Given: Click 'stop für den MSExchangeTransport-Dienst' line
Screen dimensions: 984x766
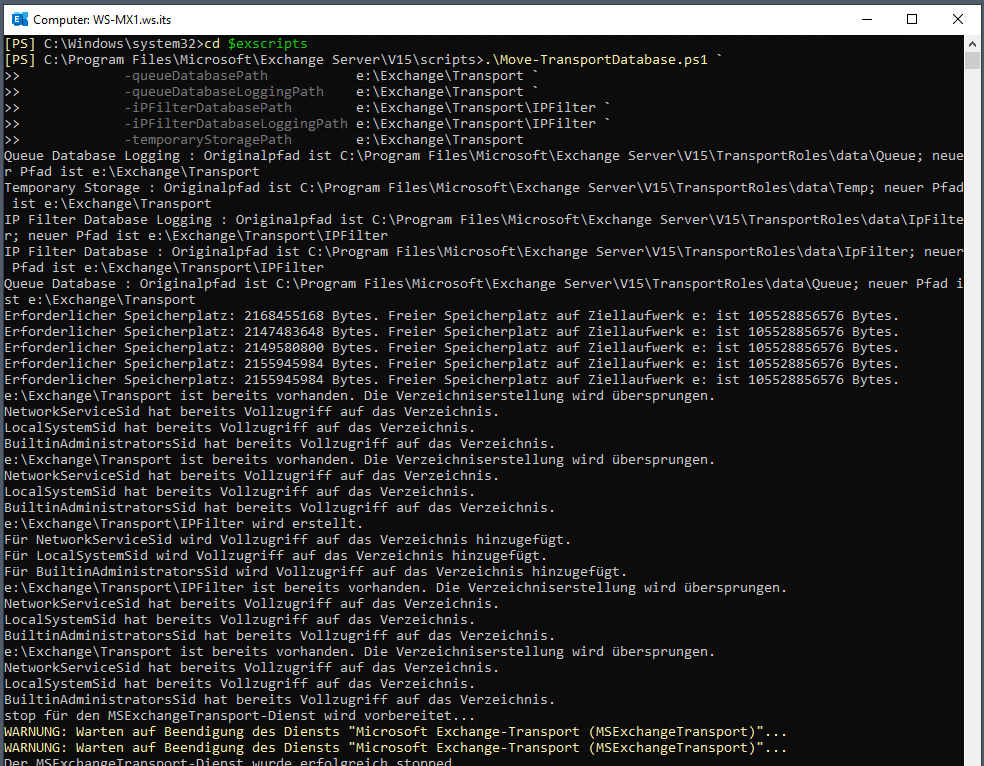Looking at the screenshot, I should (x=239, y=716).
